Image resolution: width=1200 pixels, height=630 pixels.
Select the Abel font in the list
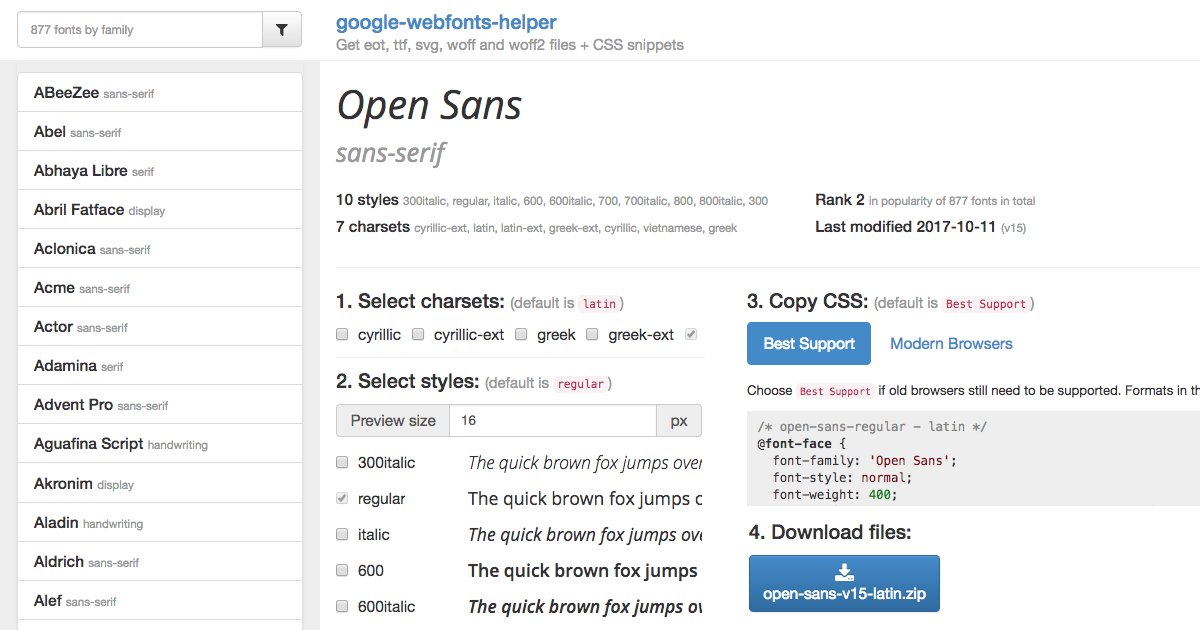point(160,132)
